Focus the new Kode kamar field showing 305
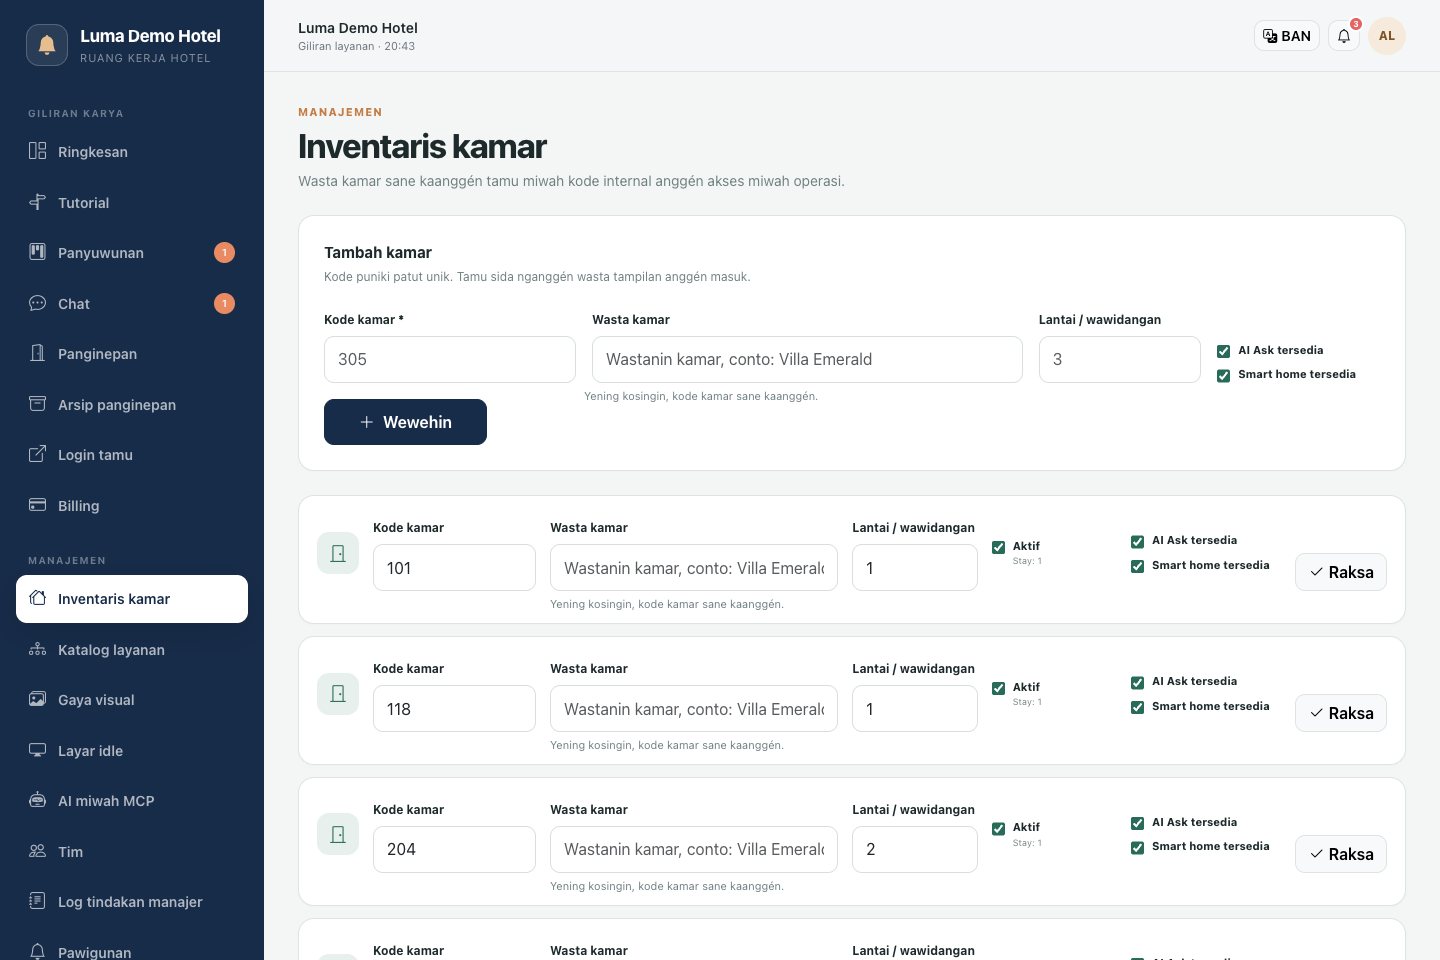 tap(450, 359)
